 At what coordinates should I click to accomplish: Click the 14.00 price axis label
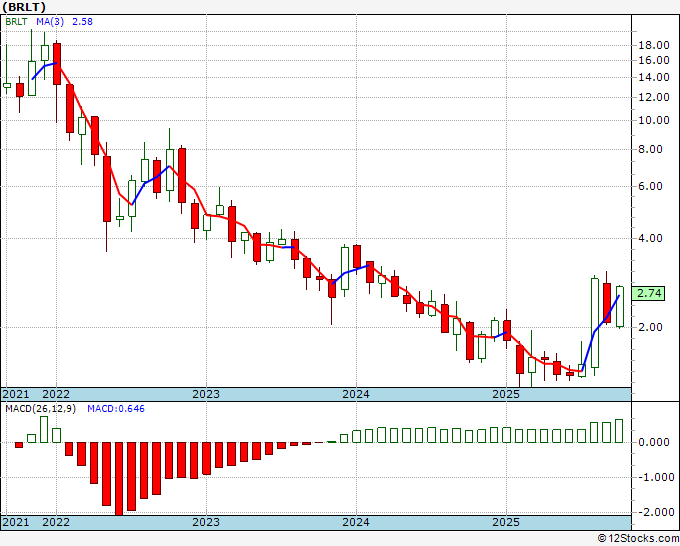tap(654, 78)
